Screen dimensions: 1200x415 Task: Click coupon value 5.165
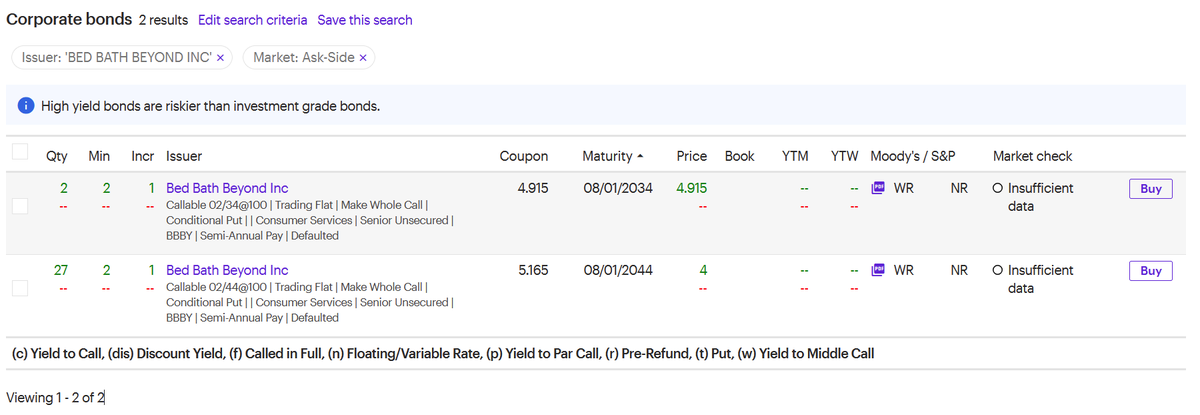point(532,270)
